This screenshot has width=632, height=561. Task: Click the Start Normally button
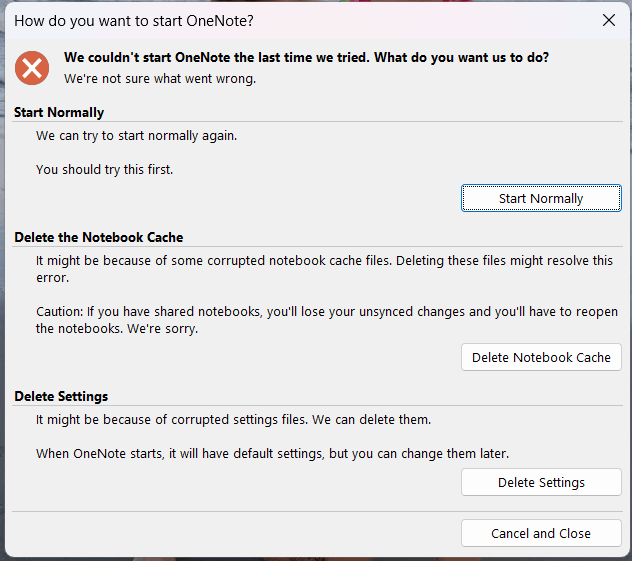541,198
